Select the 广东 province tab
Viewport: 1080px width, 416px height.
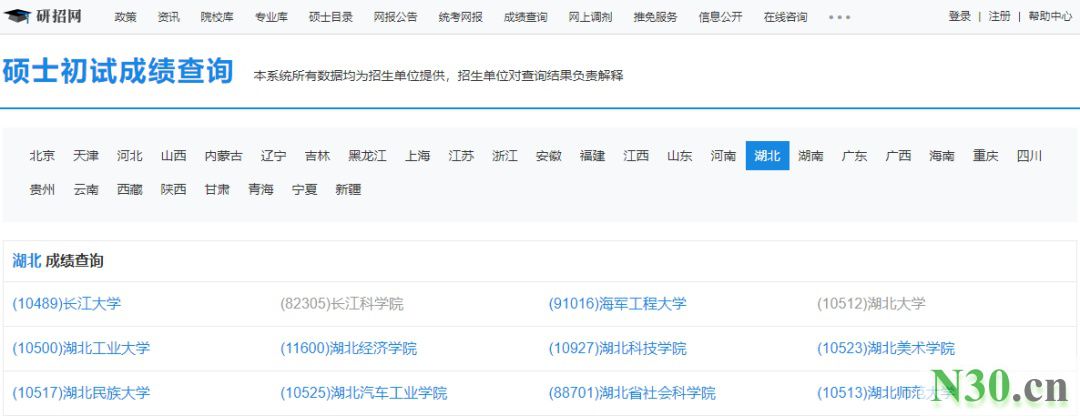coord(855,156)
